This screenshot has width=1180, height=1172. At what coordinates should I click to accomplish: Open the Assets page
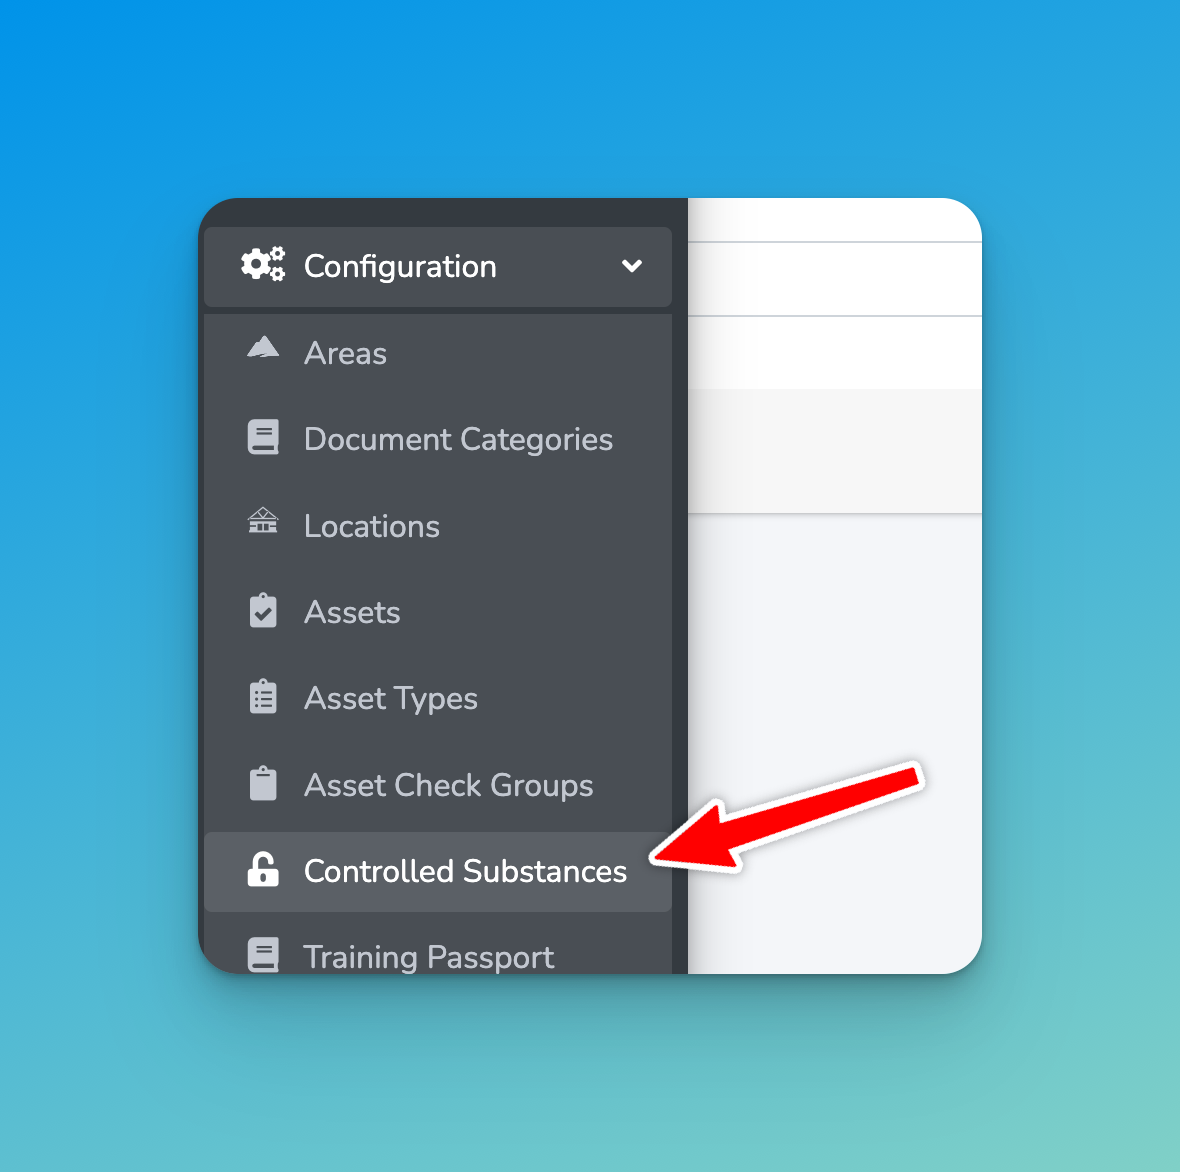(437, 612)
